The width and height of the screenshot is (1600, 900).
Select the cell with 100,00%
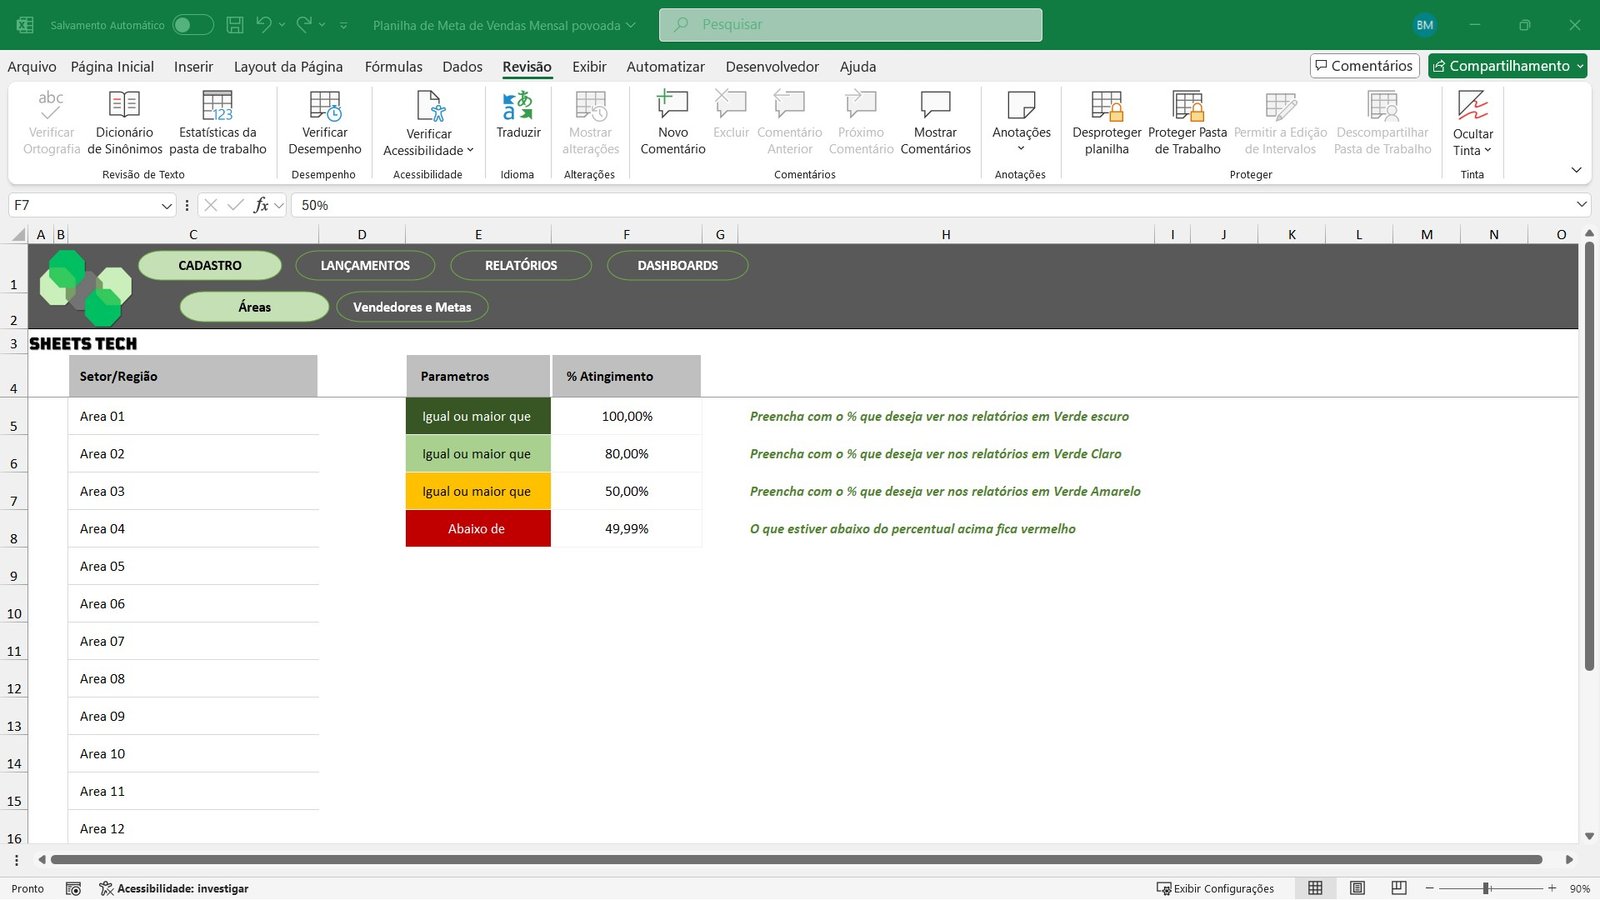pos(627,416)
